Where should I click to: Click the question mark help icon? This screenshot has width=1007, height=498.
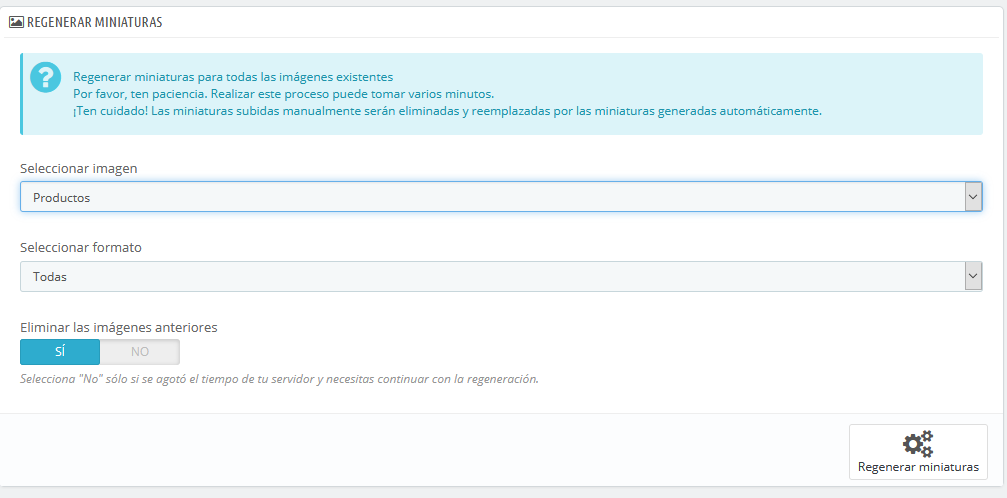(x=46, y=78)
